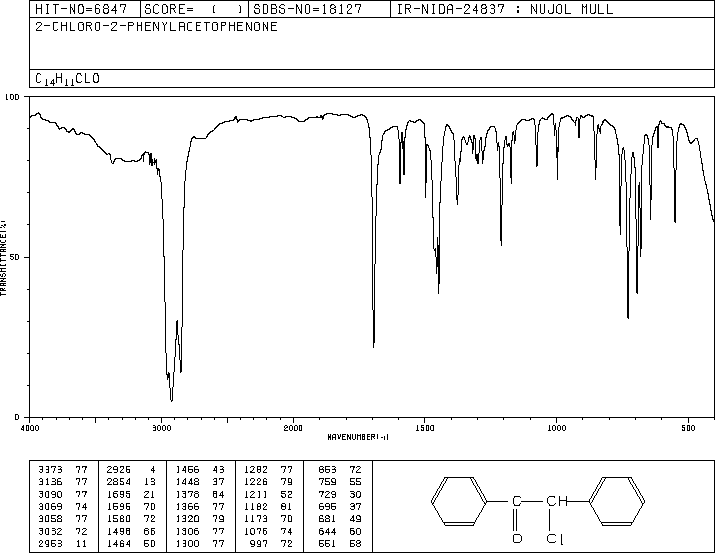Image resolution: width=715 pixels, height=553 pixels.
Task: Select the WAVENUMBER x-axis title
Action: [x=358, y=437]
